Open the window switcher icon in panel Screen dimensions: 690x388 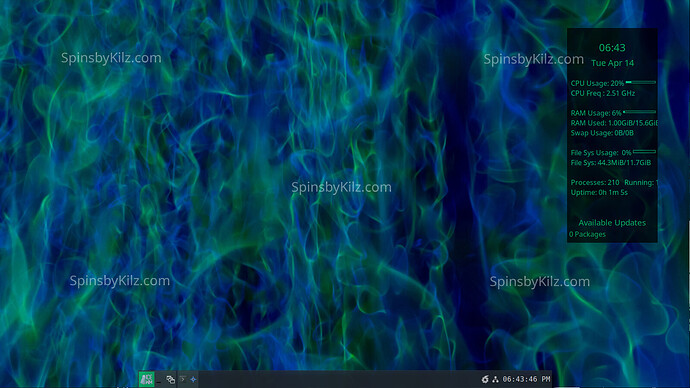point(170,379)
